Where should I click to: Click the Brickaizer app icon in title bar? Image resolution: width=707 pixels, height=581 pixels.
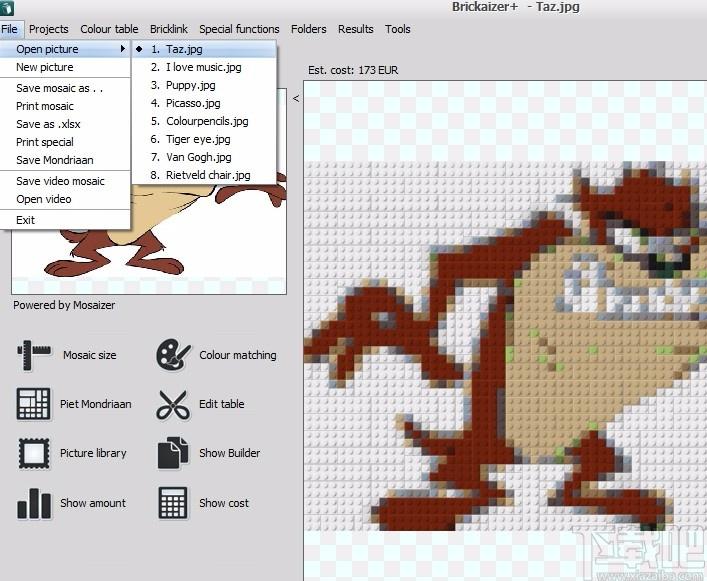coord(7,7)
